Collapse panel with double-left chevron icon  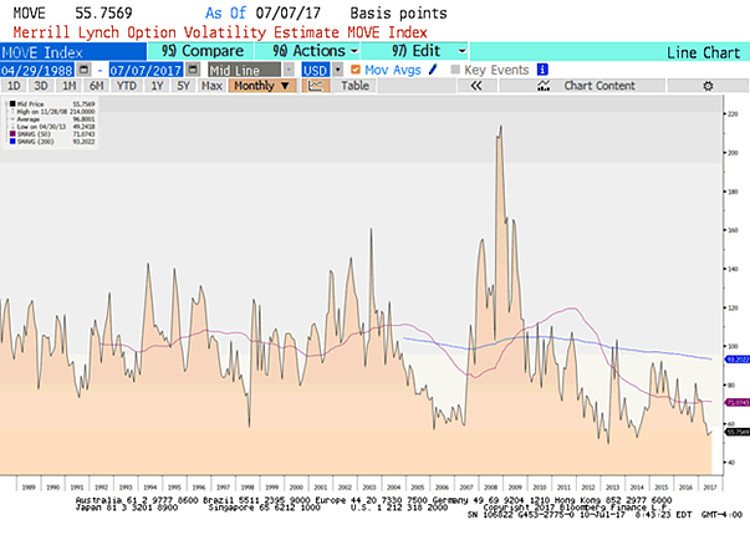click(x=476, y=86)
